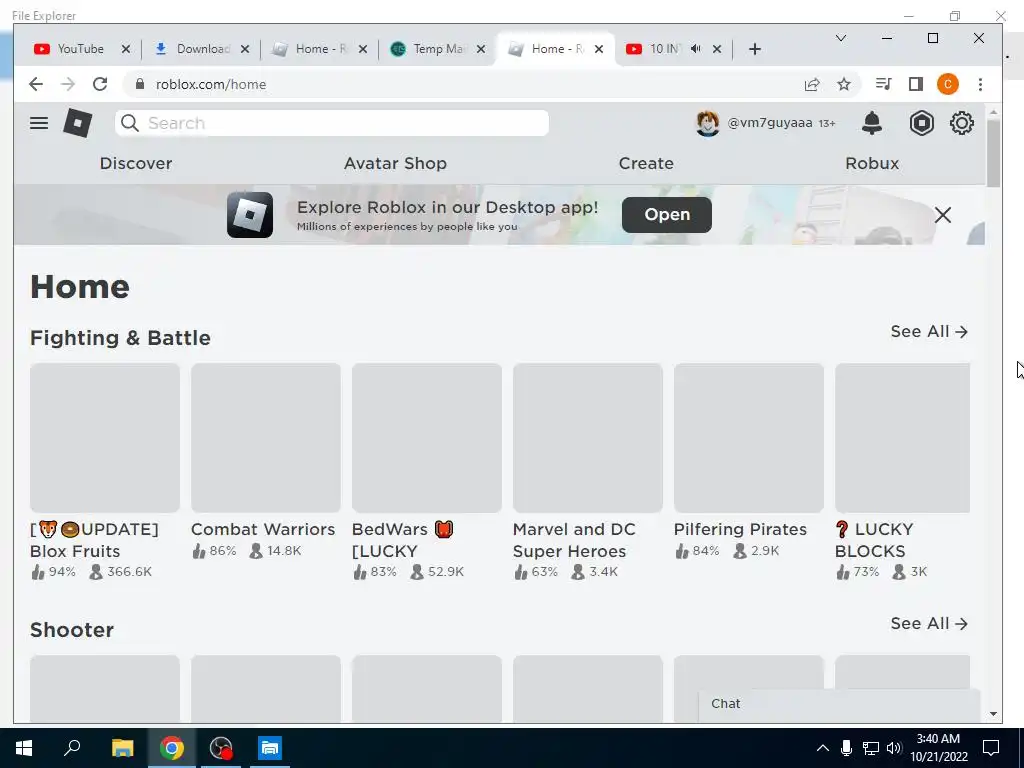Open the Avatar Shop page
The height and width of the screenshot is (768, 1024).
pos(395,163)
